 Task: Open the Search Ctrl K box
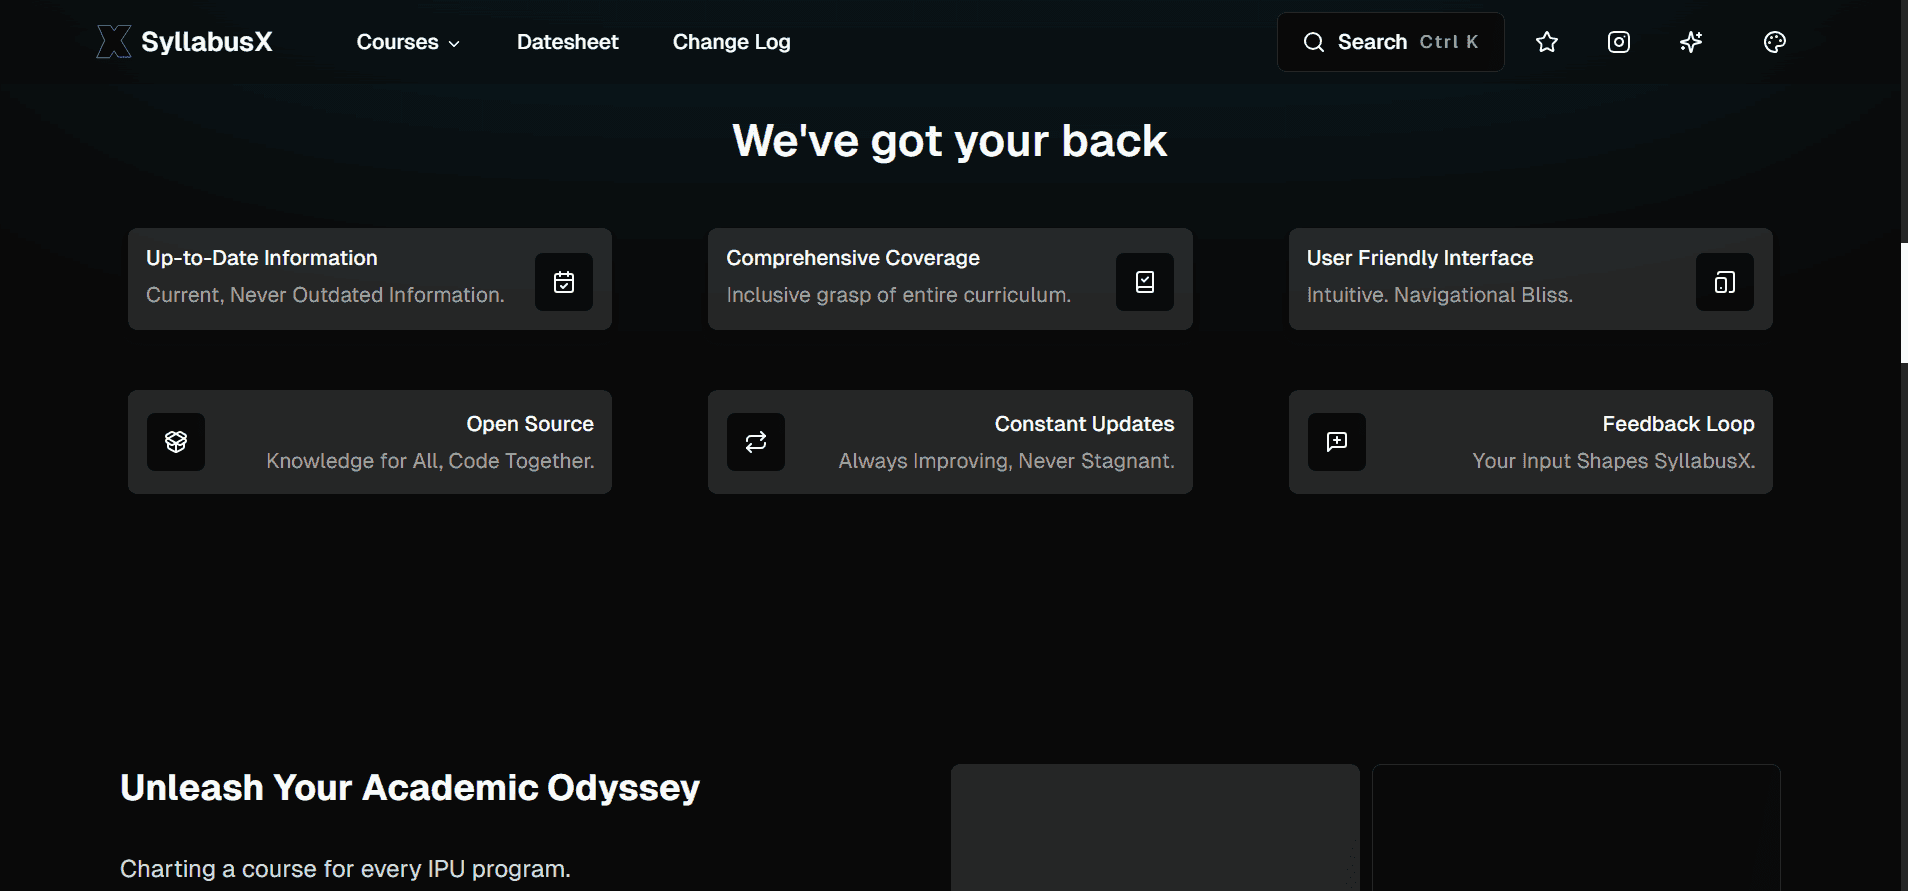1391,42
